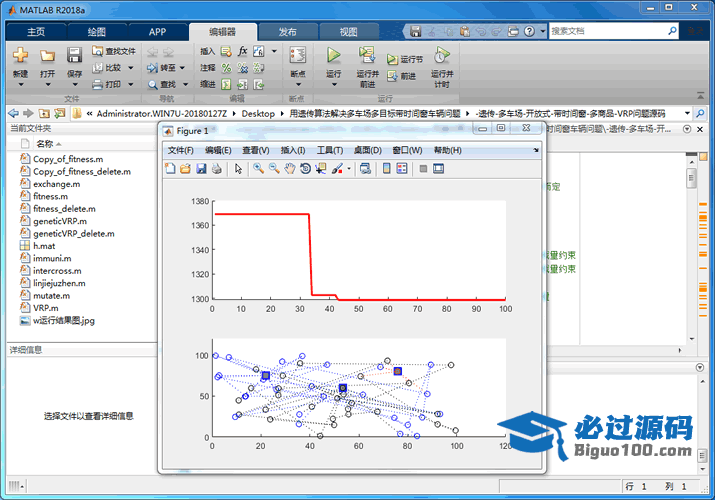Open the New (新建) dropdown arrow

[21, 85]
